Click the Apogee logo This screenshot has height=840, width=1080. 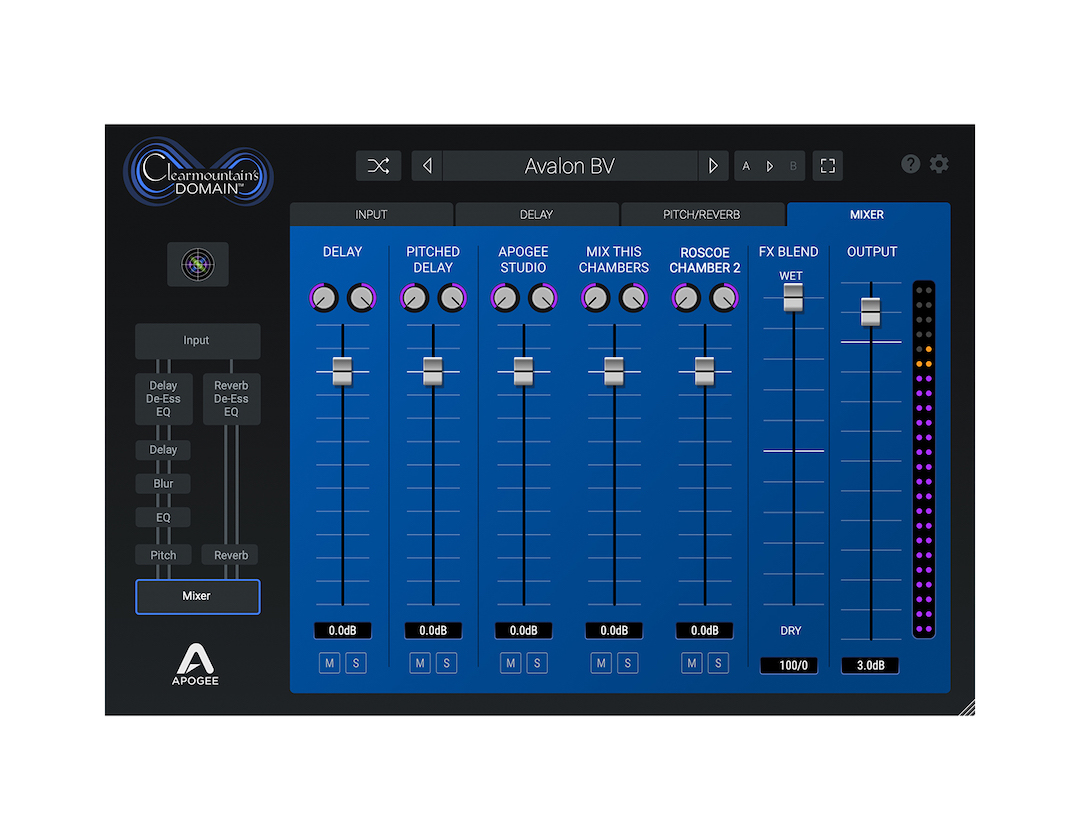pos(196,665)
